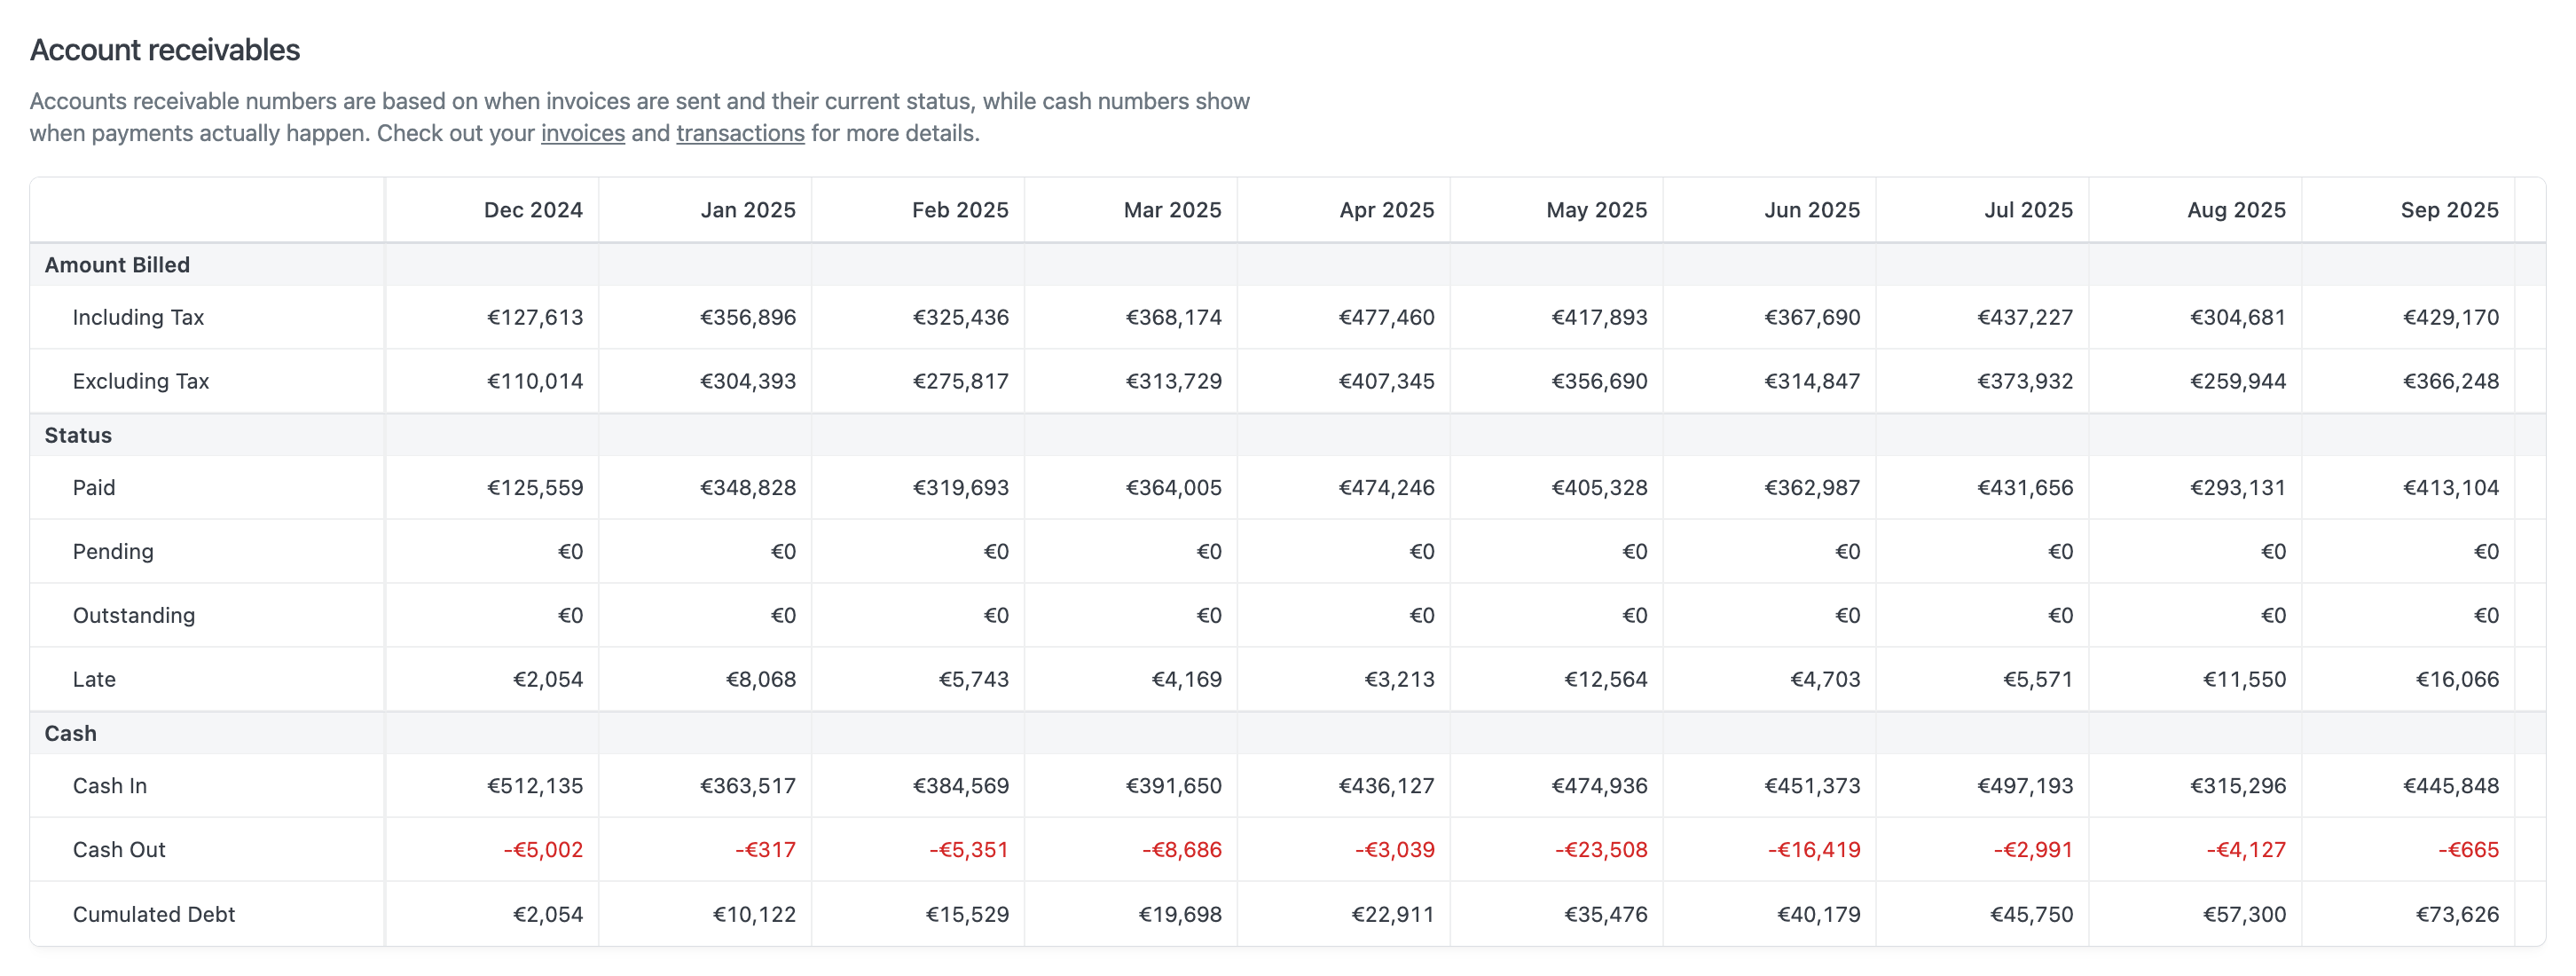Image resolution: width=2576 pixels, height=976 pixels.
Task: Click the Pending row label
Action: (x=113, y=551)
